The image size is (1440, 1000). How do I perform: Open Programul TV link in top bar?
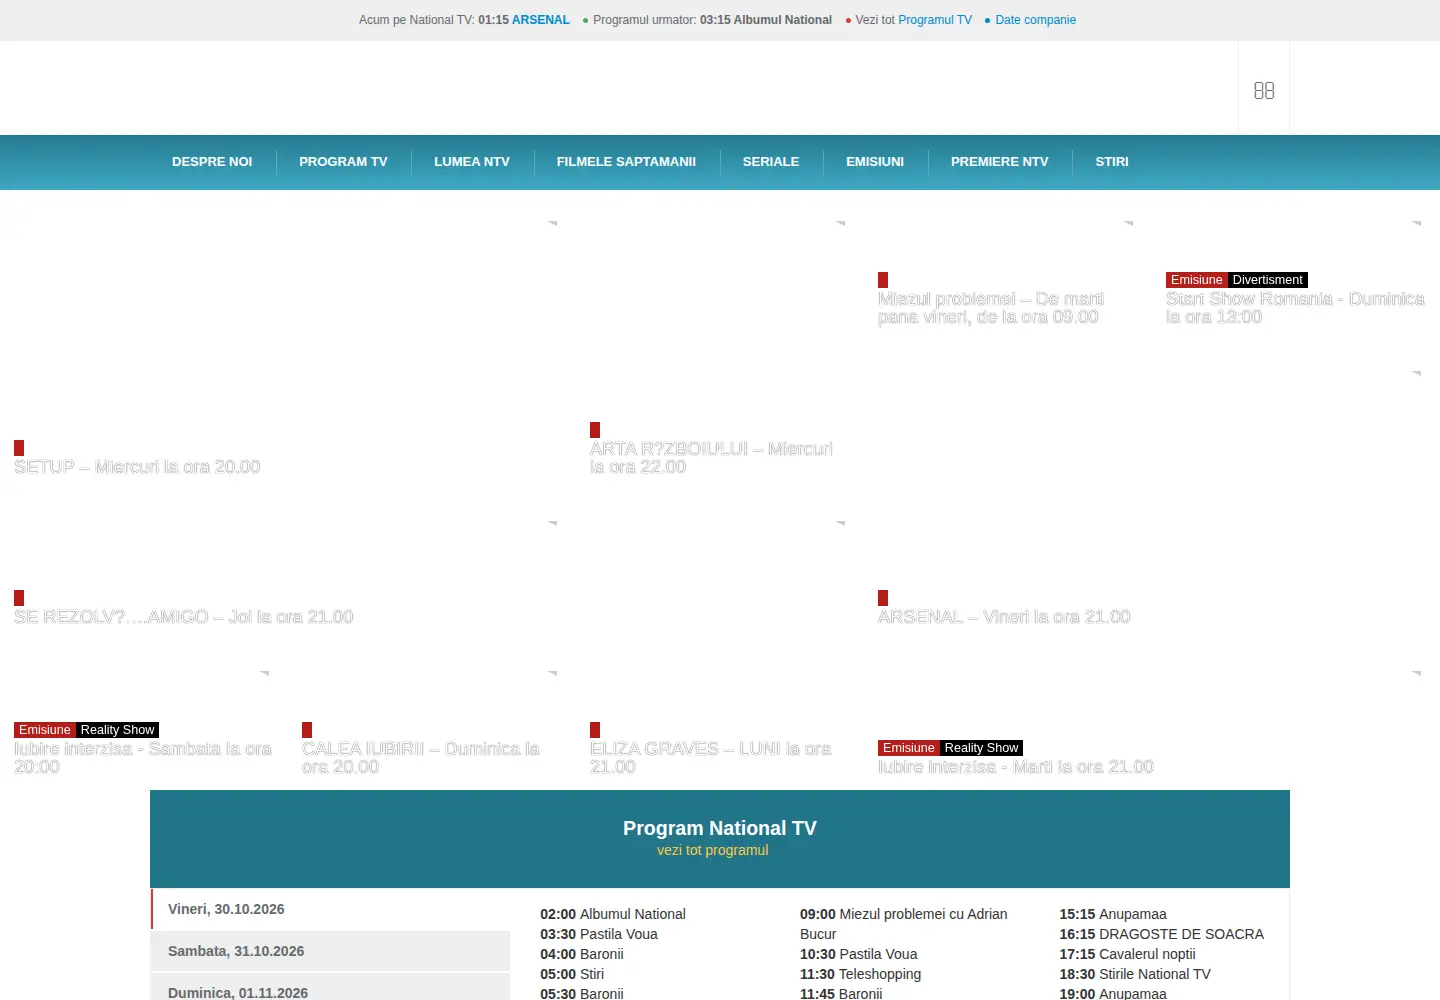pyautogui.click(x=935, y=20)
